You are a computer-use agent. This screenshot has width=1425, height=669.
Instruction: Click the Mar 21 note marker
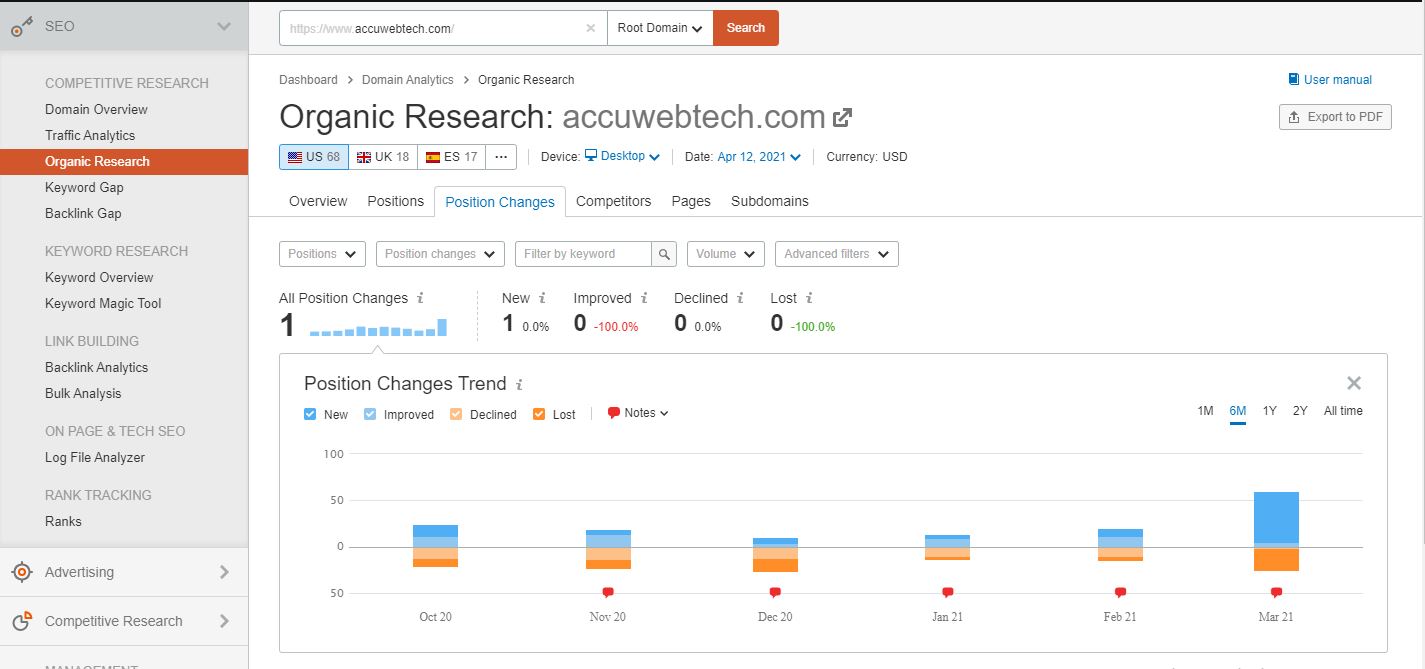(1276, 593)
